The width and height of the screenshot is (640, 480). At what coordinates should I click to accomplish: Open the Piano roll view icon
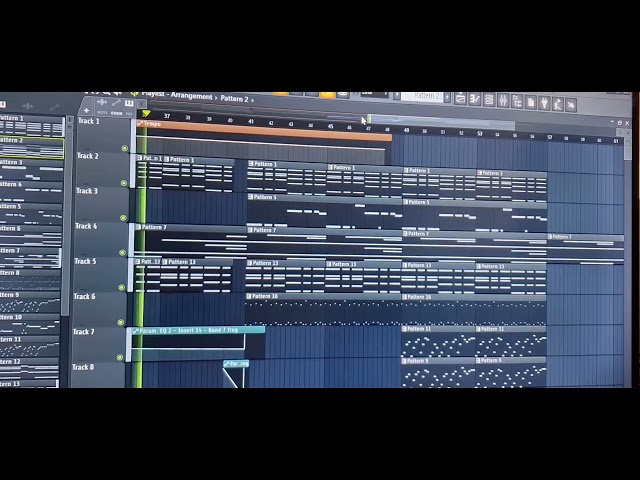(x=475, y=99)
